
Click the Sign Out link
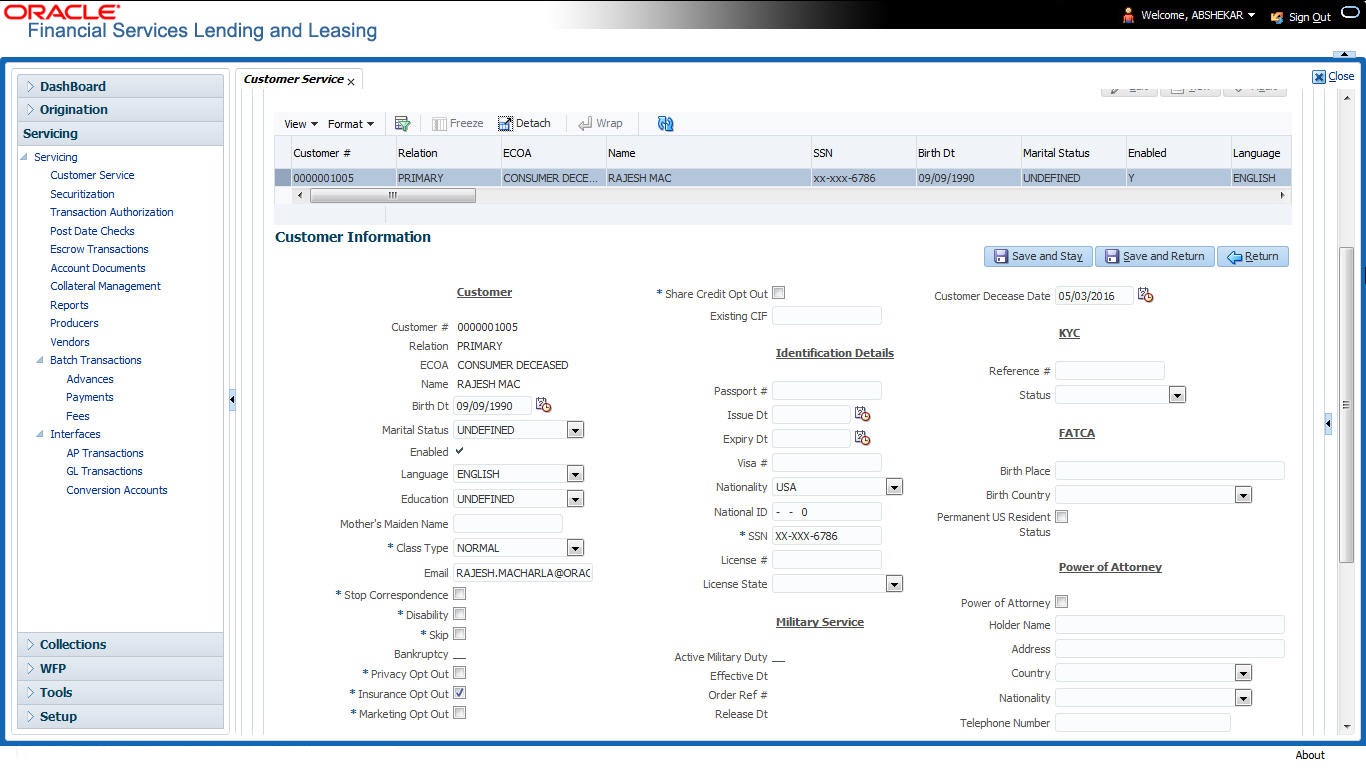point(1309,17)
